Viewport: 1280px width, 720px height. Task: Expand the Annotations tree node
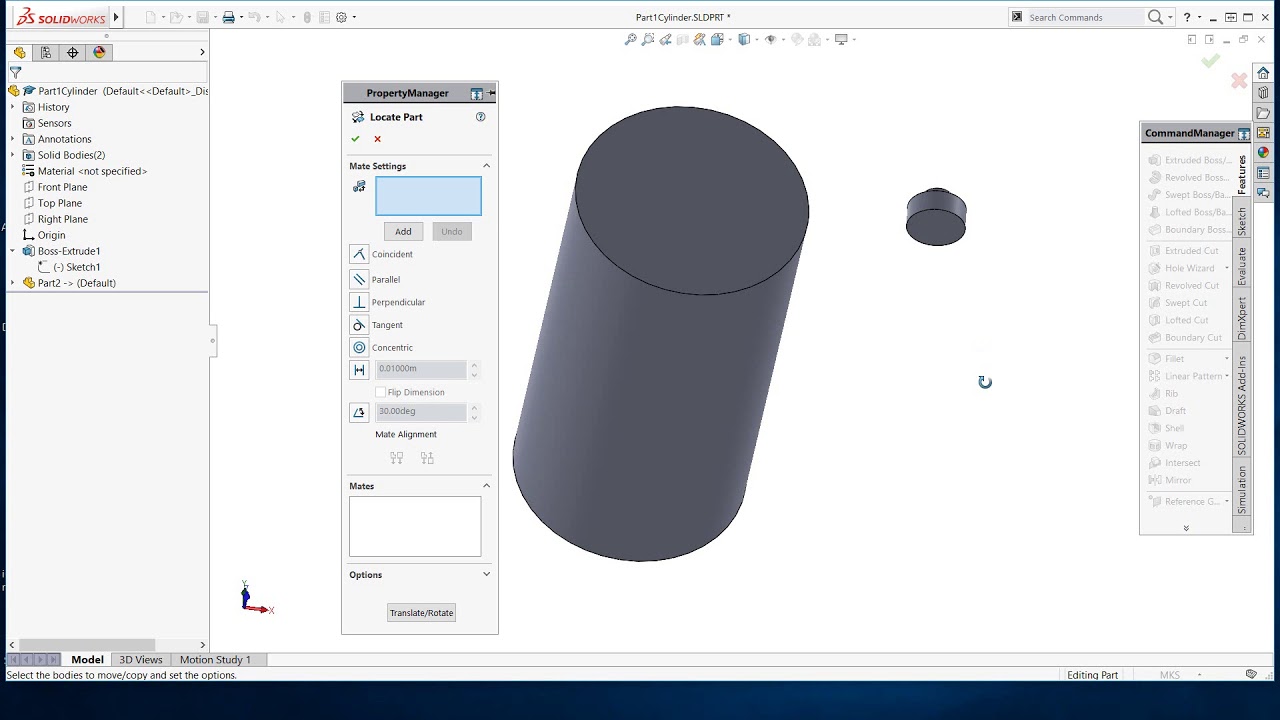pyautogui.click(x=13, y=139)
